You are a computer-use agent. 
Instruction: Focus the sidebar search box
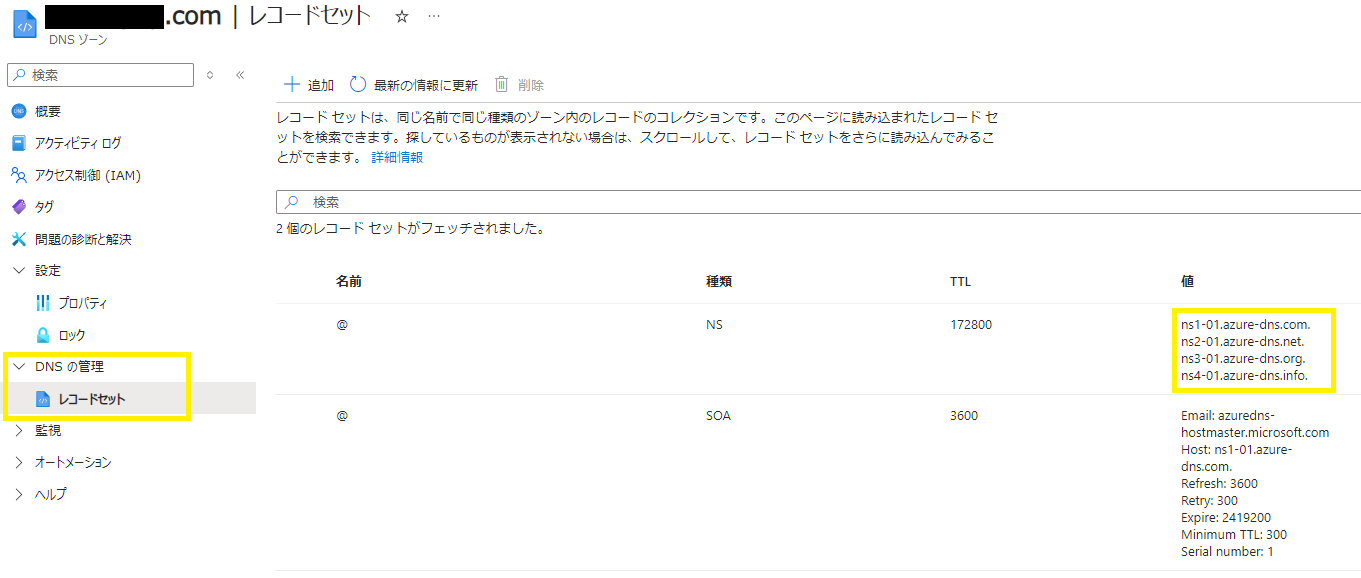coord(100,75)
